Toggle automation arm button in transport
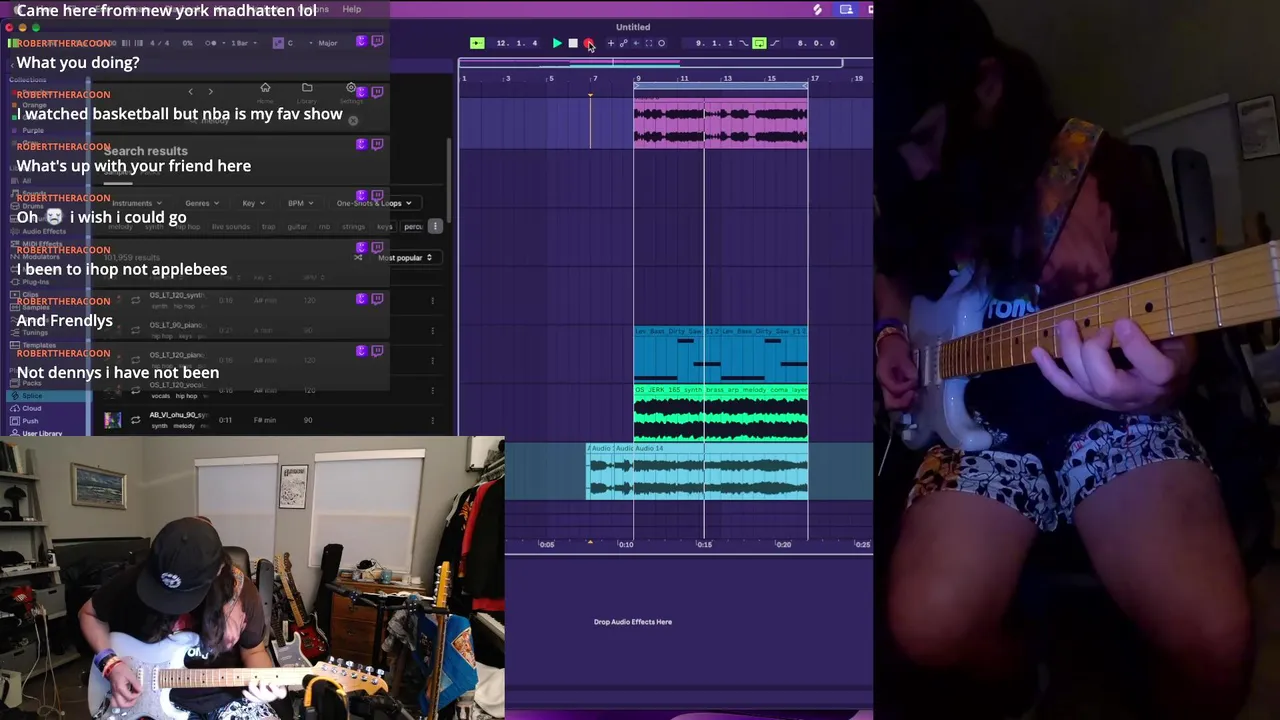 pos(624,43)
